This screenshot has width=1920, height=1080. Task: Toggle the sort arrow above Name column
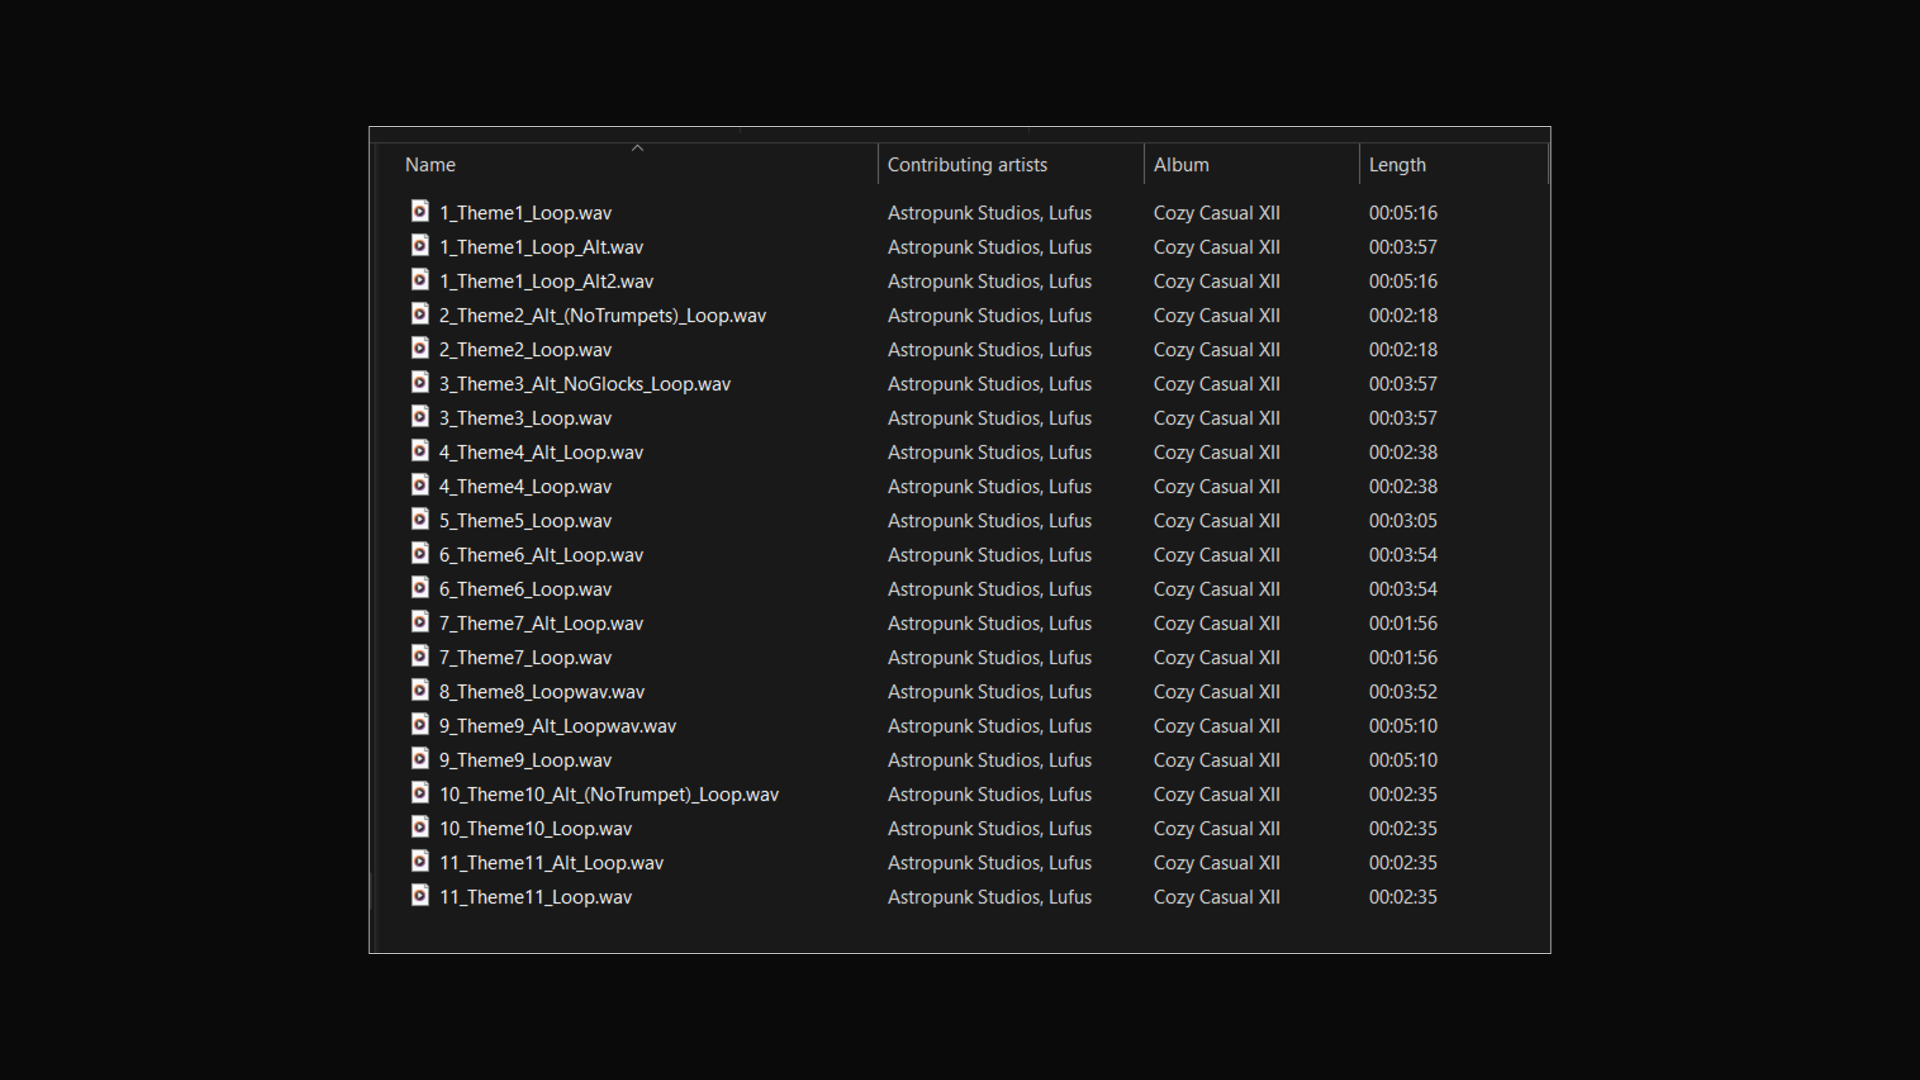pyautogui.click(x=637, y=148)
